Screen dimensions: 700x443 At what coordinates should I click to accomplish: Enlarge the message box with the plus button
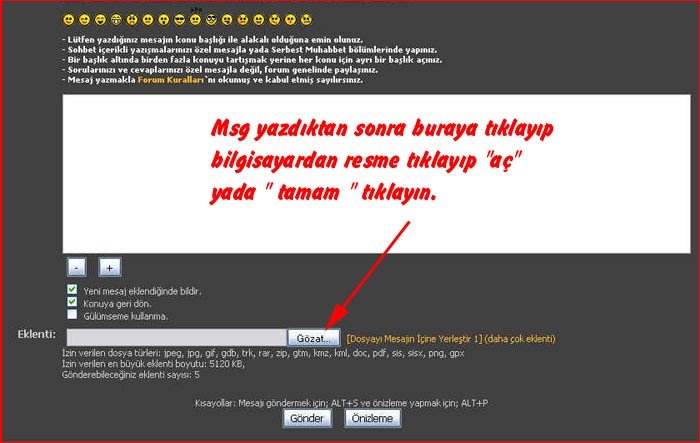pos(110,267)
